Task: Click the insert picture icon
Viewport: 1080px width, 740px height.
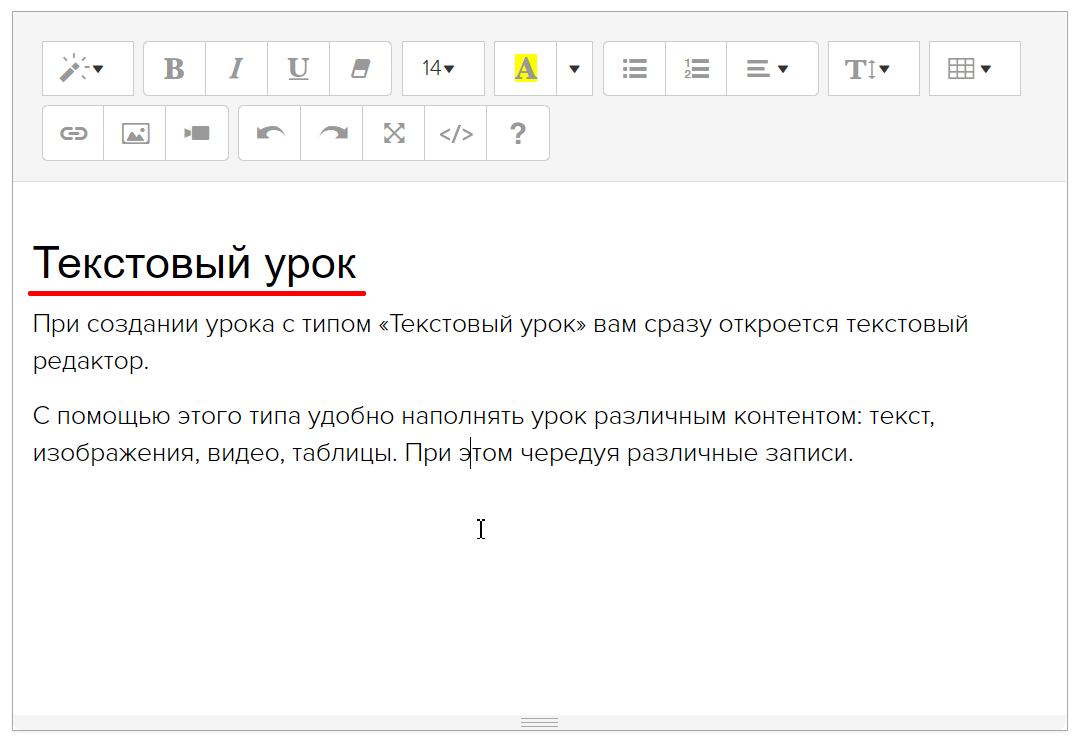Action: [x=135, y=133]
